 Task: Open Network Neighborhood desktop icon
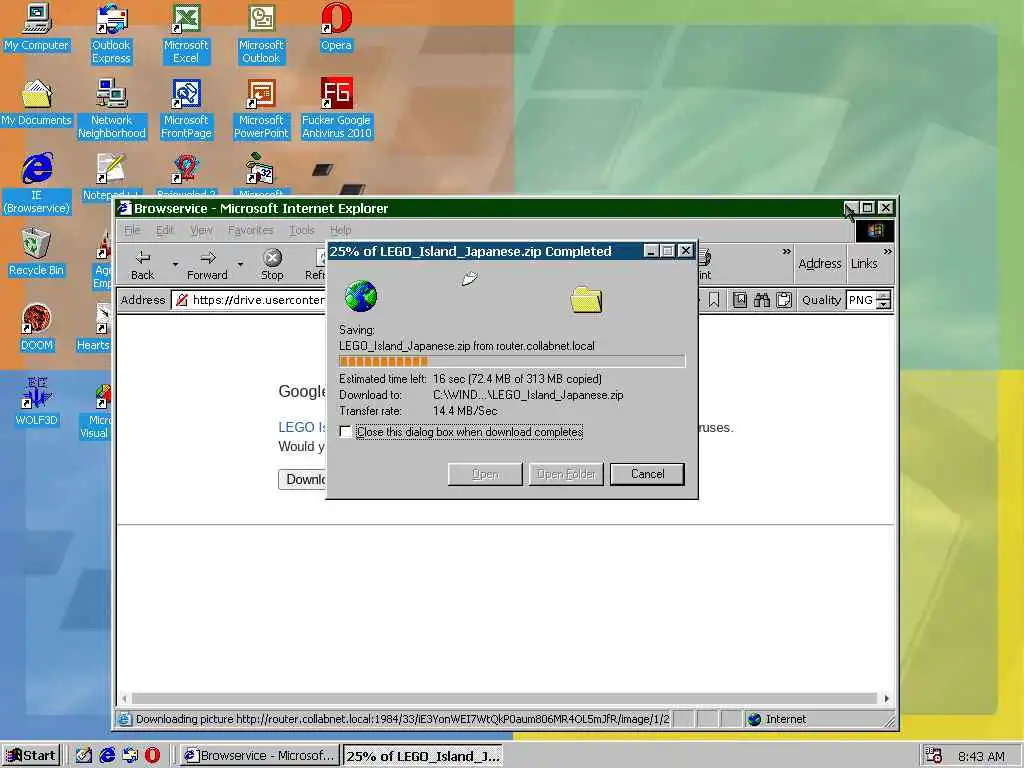[112, 108]
